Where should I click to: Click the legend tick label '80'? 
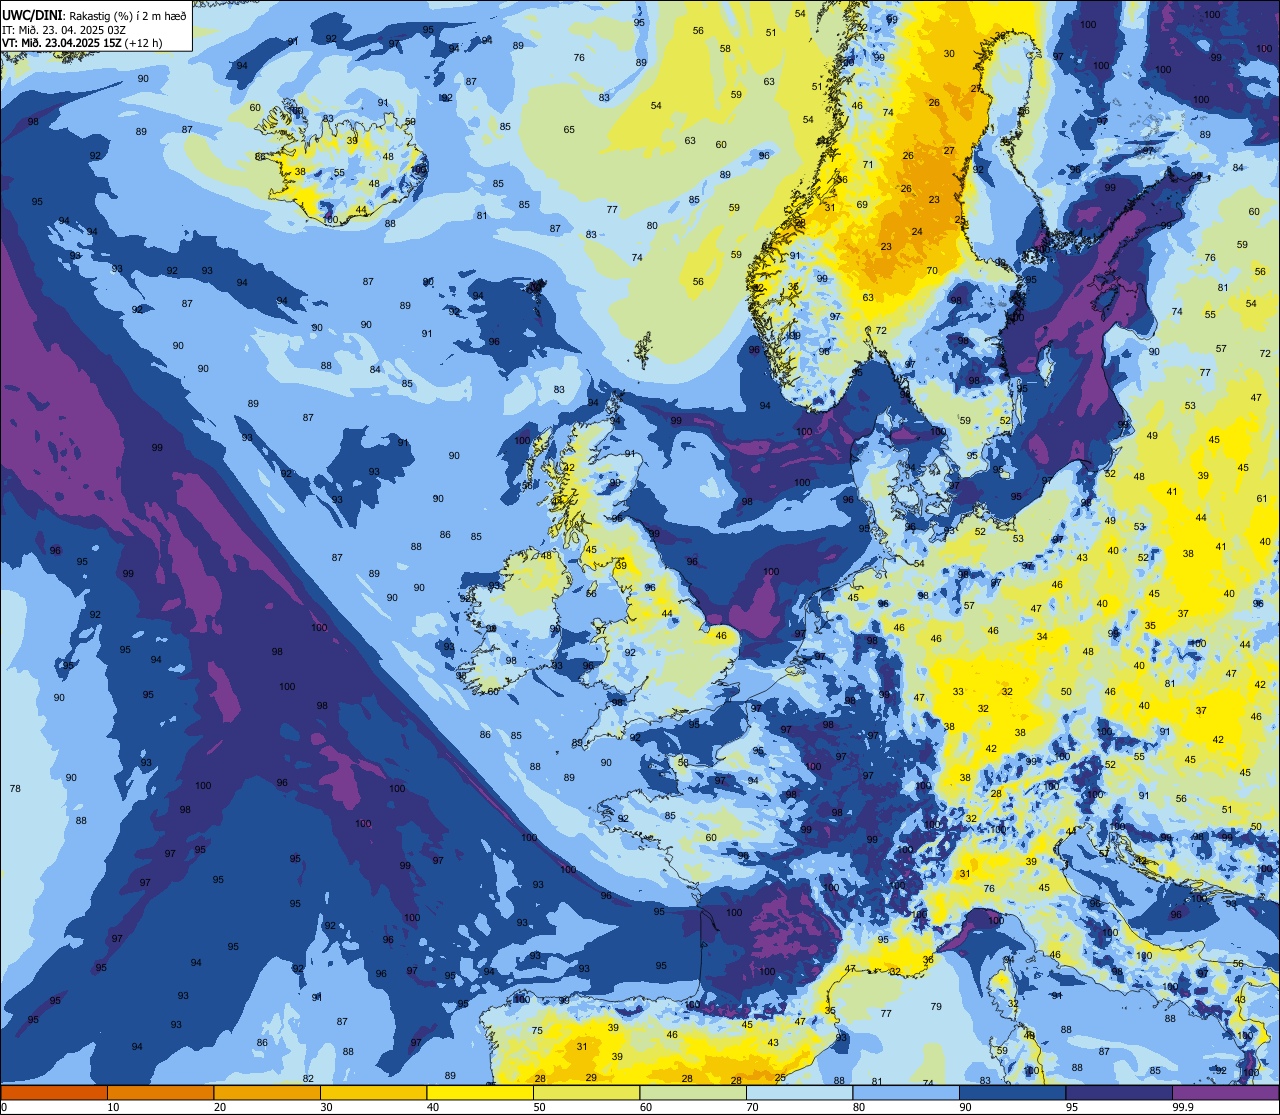[859, 1107]
